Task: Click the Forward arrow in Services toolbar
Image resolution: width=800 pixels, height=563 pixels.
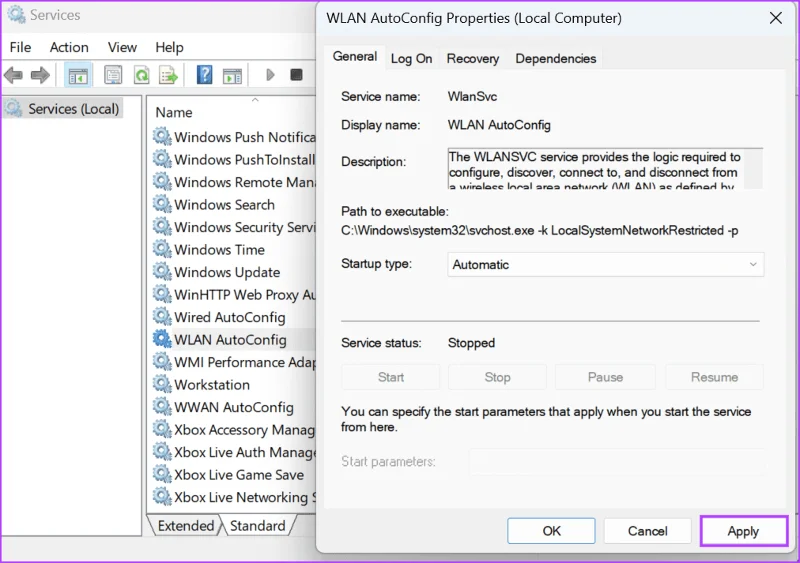Action: click(40, 76)
